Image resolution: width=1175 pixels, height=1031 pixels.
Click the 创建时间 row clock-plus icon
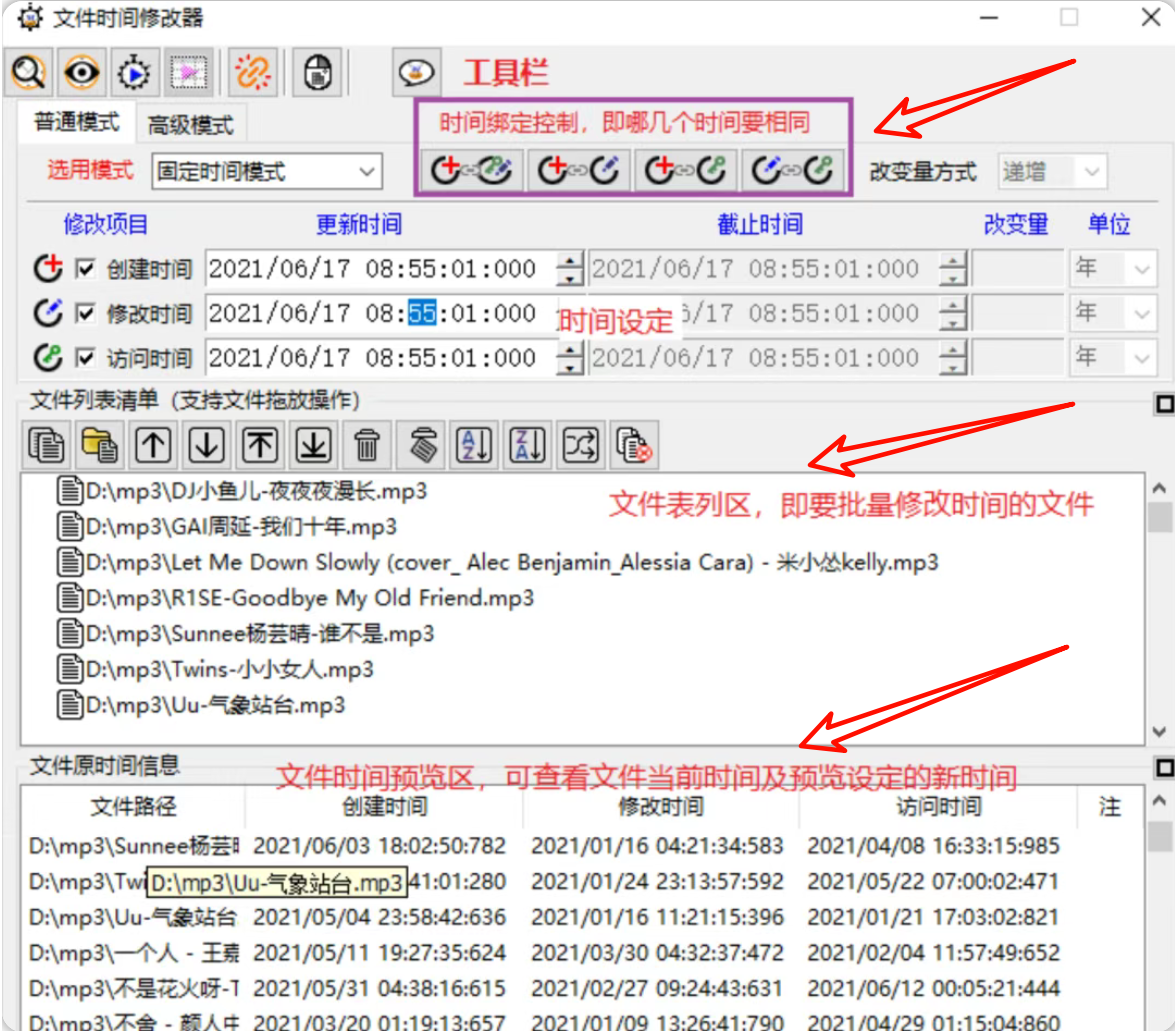(x=48, y=268)
